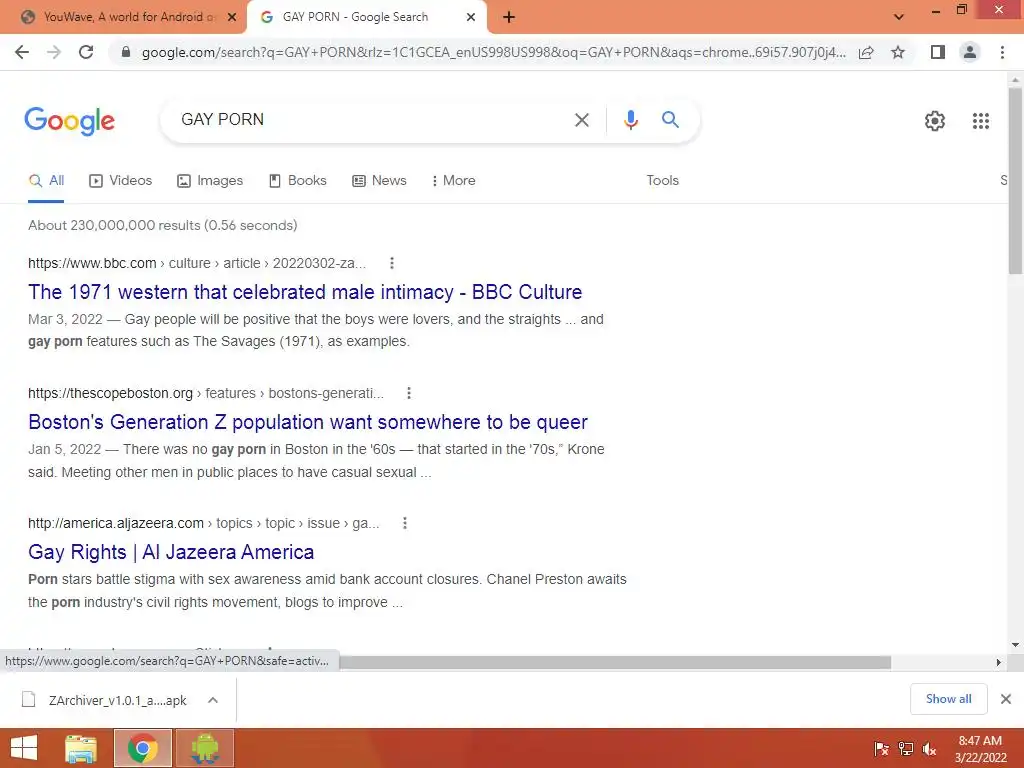Expand the tab search dropdown arrow
Viewport: 1024px width, 768px height.
(899, 17)
